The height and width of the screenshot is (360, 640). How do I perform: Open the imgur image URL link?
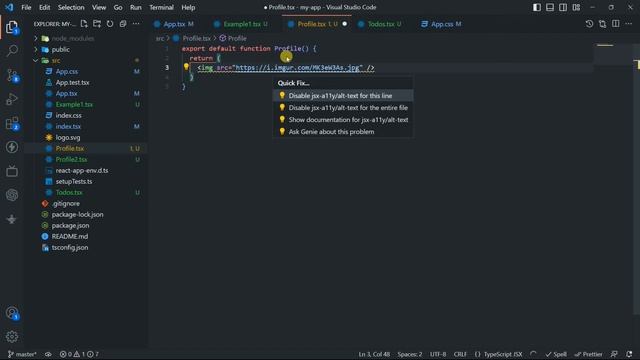pyautogui.click(x=297, y=68)
